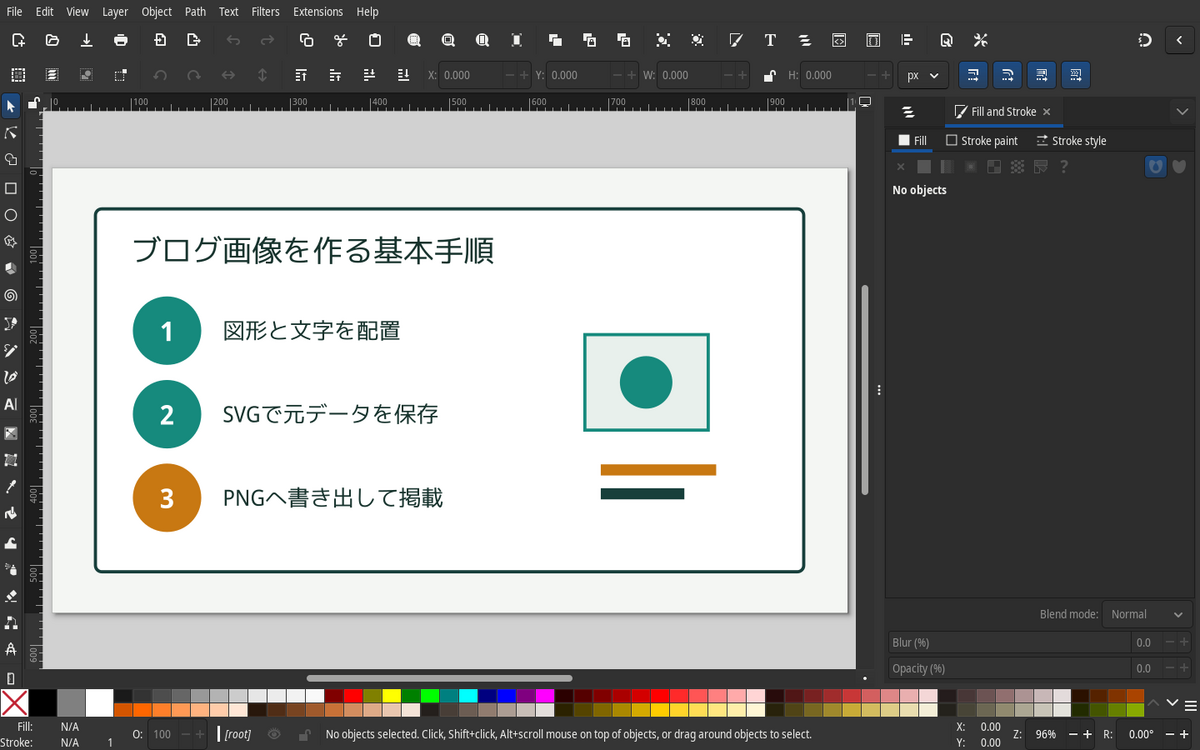Open the px units dropdown
1200x750 pixels.
click(x=923, y=75)
